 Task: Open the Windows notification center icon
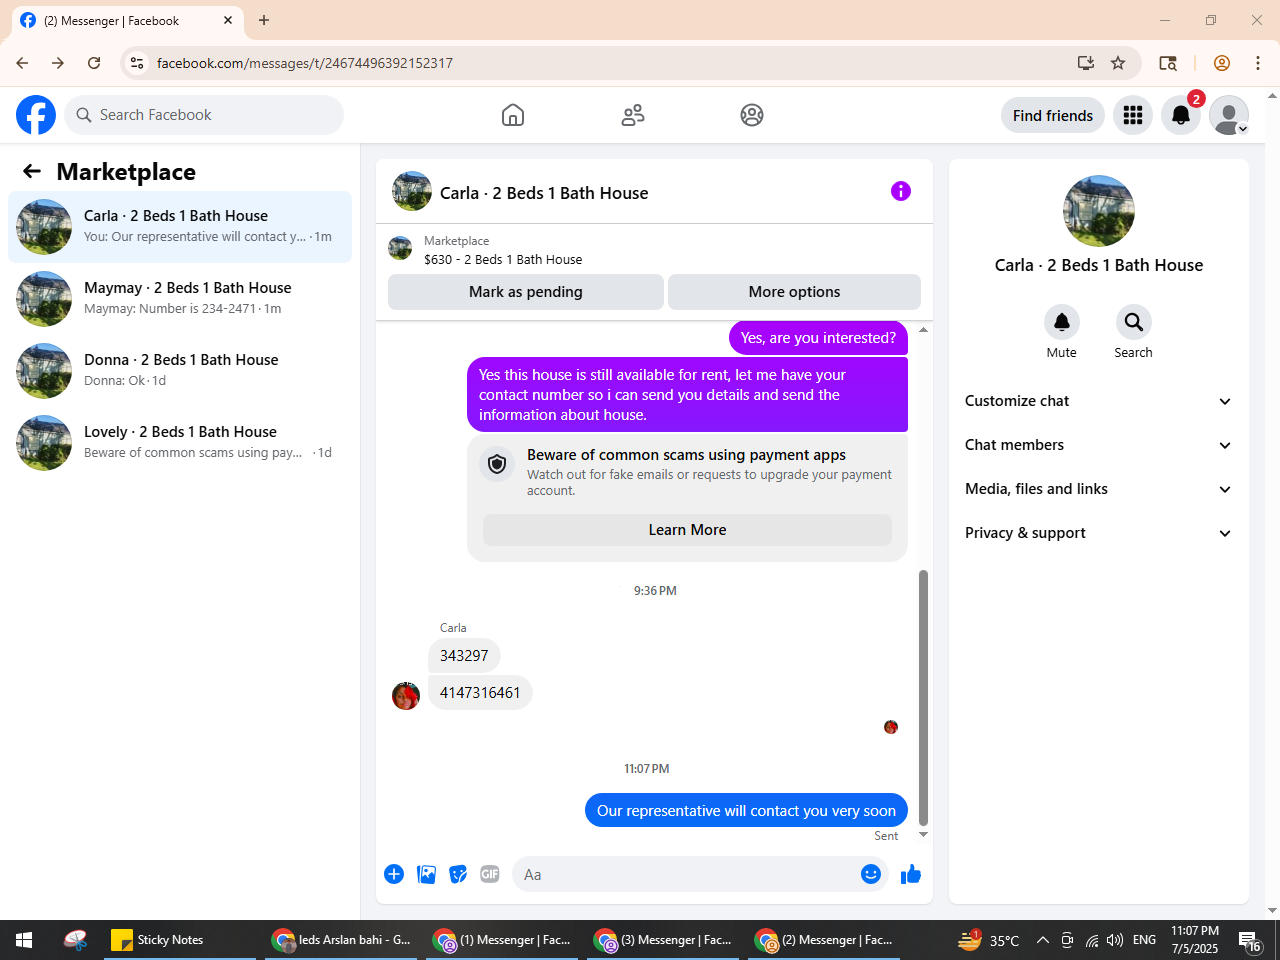(x=1249, y=940)
